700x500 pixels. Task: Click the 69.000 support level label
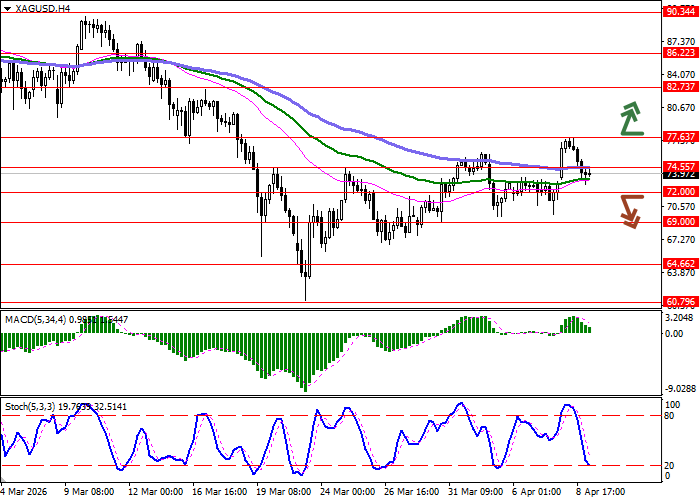[x=680, y=222]
